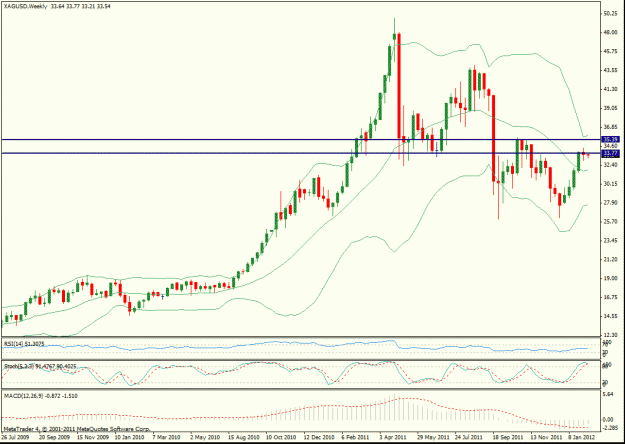Select the 12 Dec 2010 date label
Image resolution: width=625 pixels, height=444 pixels.
pyautogui.click(x=318, y=437)
